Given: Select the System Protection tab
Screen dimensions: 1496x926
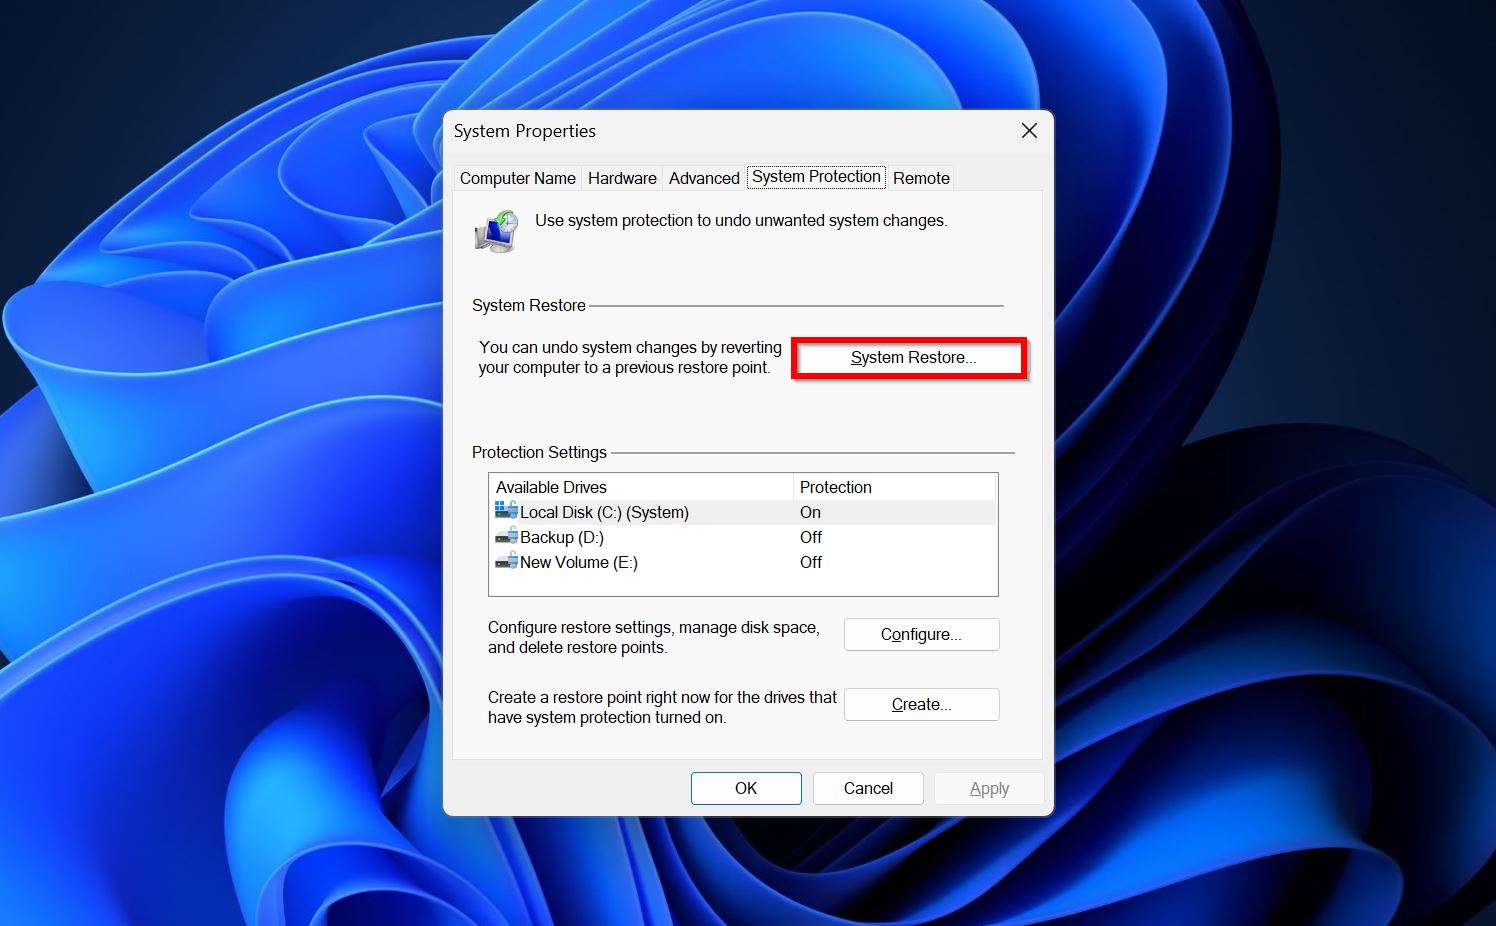Looking at the screenshot, I should pos(816,177).
